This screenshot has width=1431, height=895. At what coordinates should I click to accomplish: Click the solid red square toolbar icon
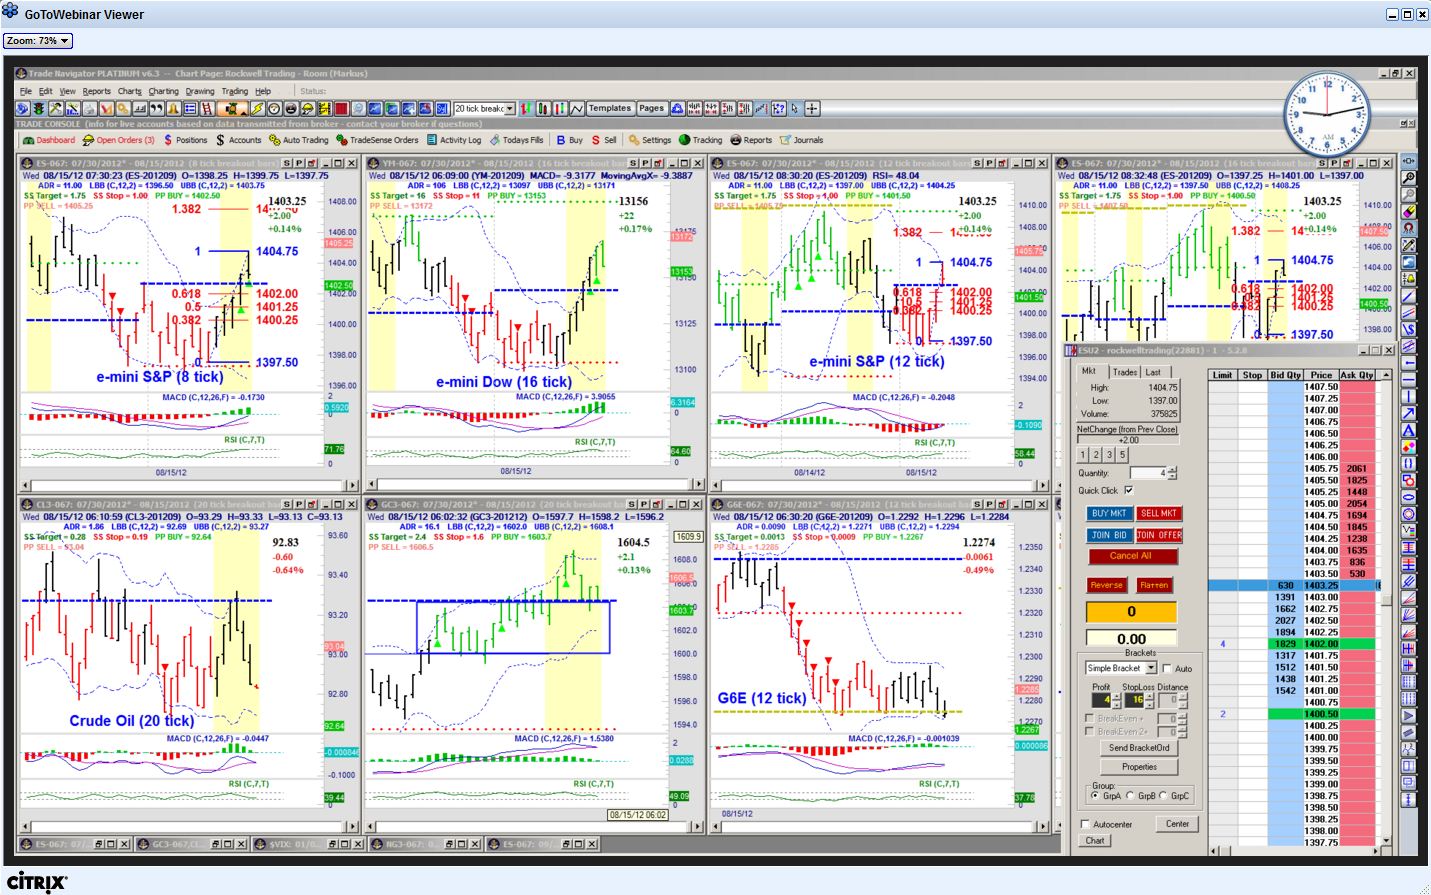pos(341,108)
